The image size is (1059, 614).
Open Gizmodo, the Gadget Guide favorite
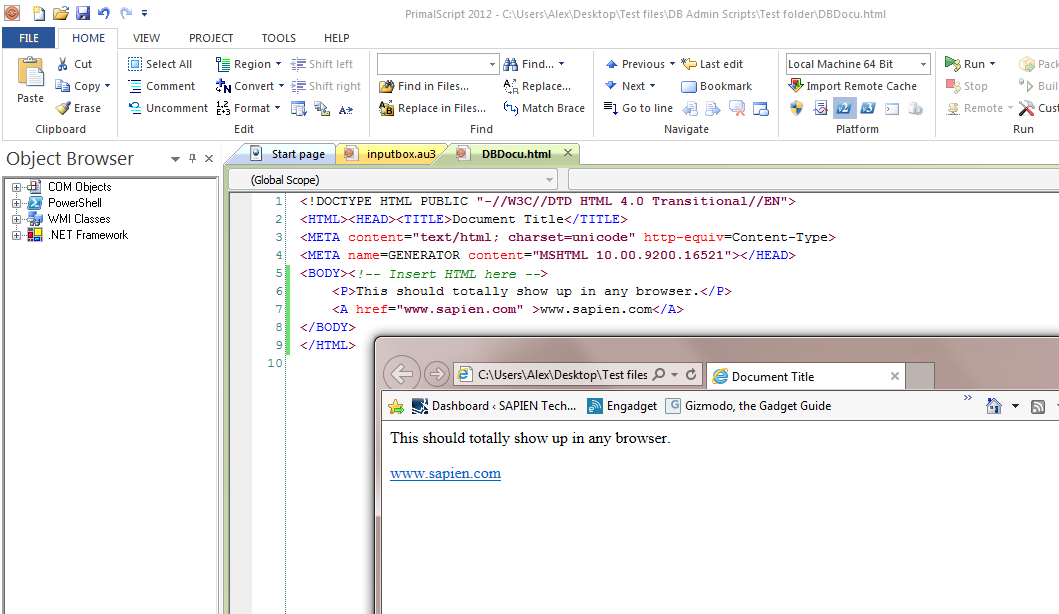click(x=748, y=406)
